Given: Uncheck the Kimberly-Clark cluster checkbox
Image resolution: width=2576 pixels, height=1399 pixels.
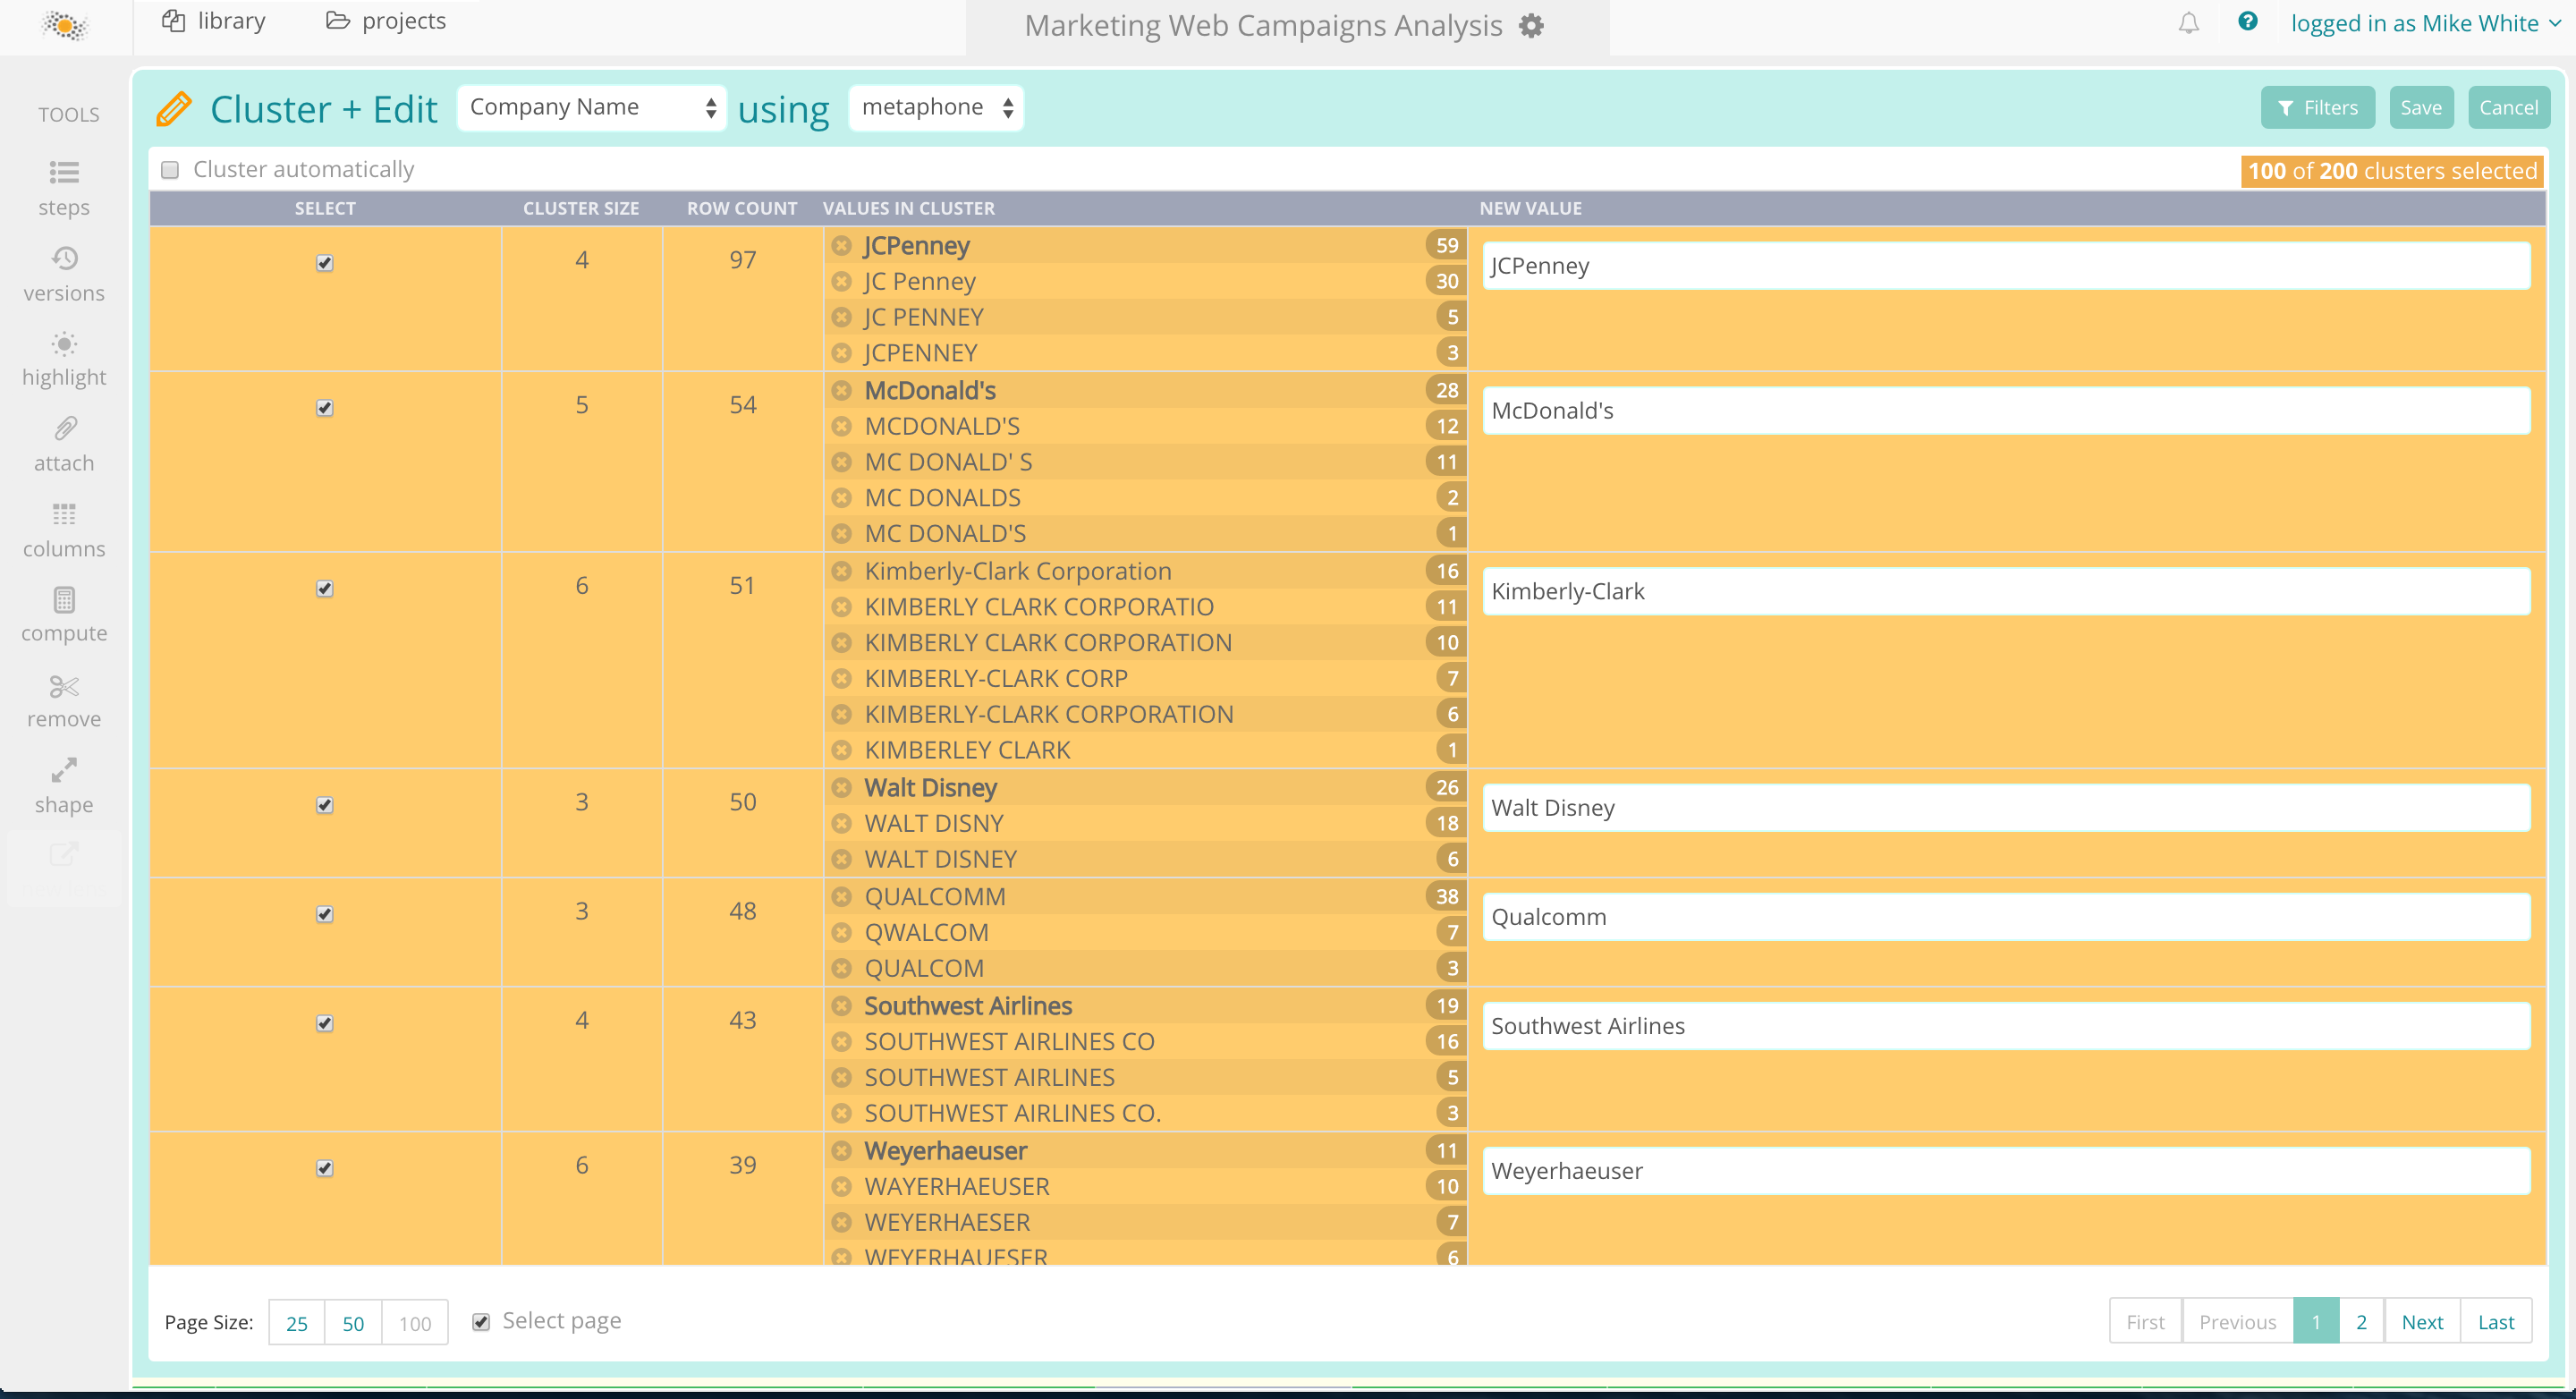Looking at the screenshot, I should [324, 589].
